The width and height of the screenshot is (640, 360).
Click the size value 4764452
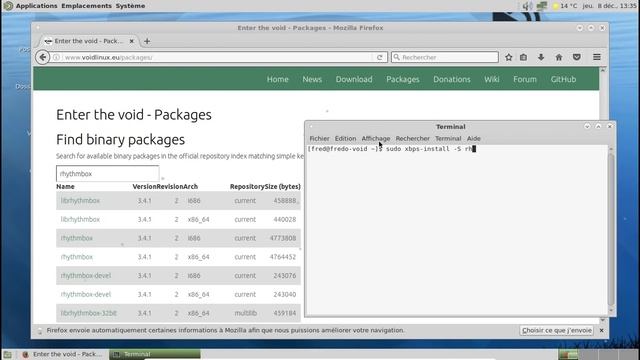(x=282, y=257)
